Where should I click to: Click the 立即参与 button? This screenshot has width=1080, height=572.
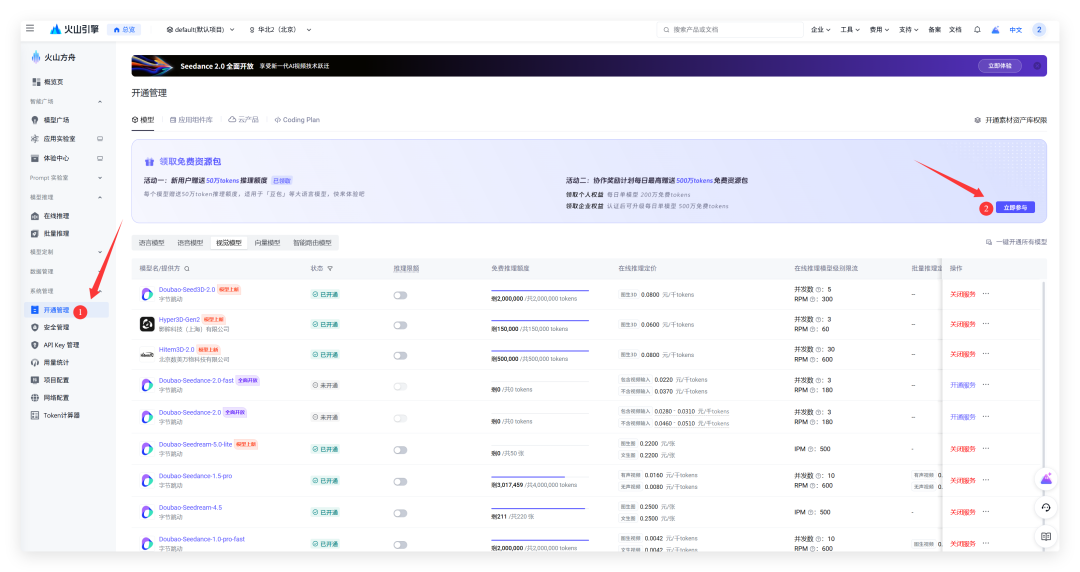[x=1015, y=207]
